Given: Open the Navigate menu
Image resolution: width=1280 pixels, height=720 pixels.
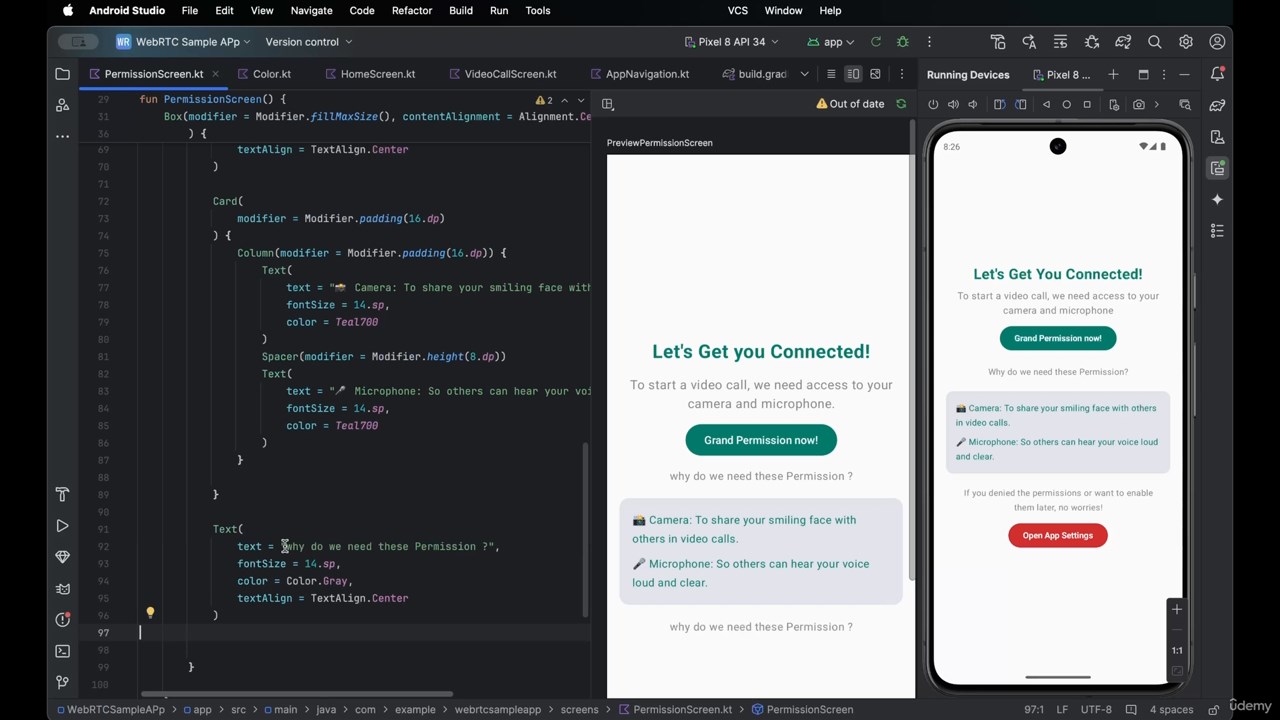Looking at the screenshot, I should (311, 10).
